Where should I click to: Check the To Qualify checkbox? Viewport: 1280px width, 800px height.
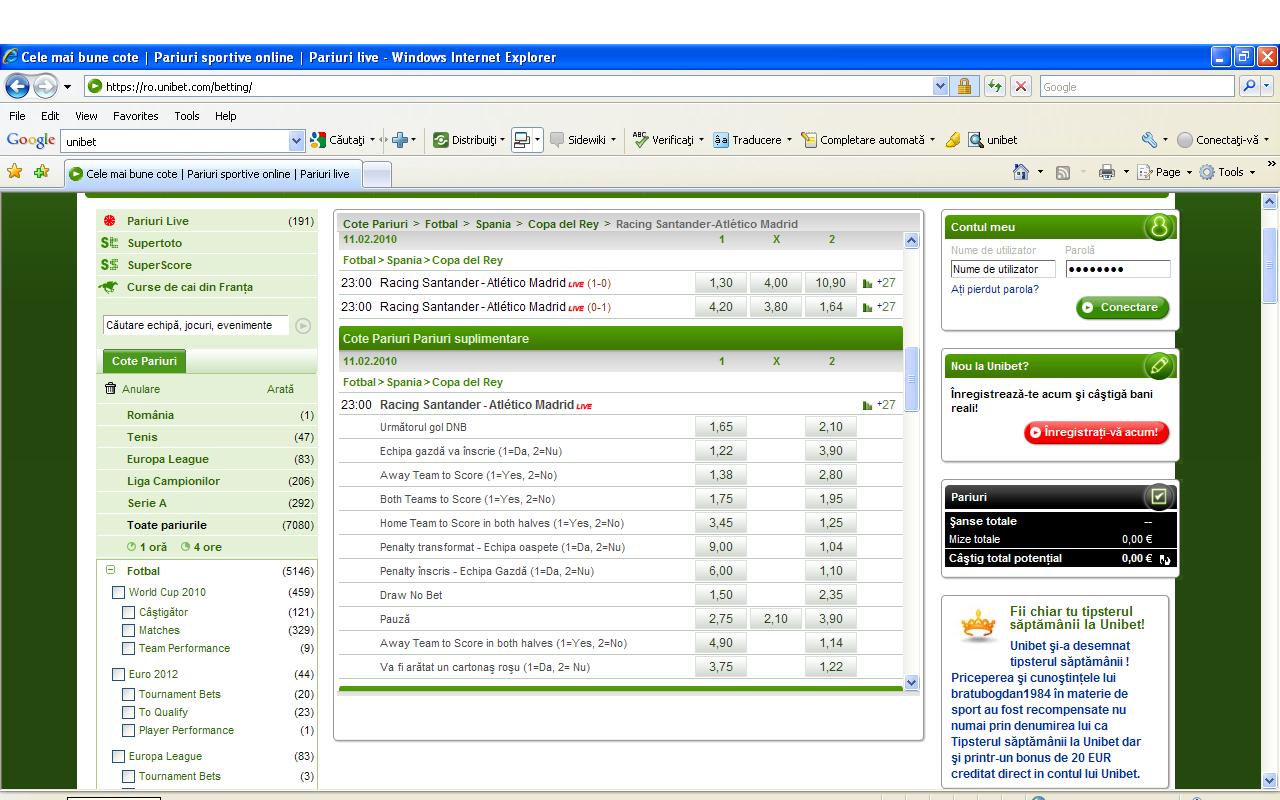point(128,712)
